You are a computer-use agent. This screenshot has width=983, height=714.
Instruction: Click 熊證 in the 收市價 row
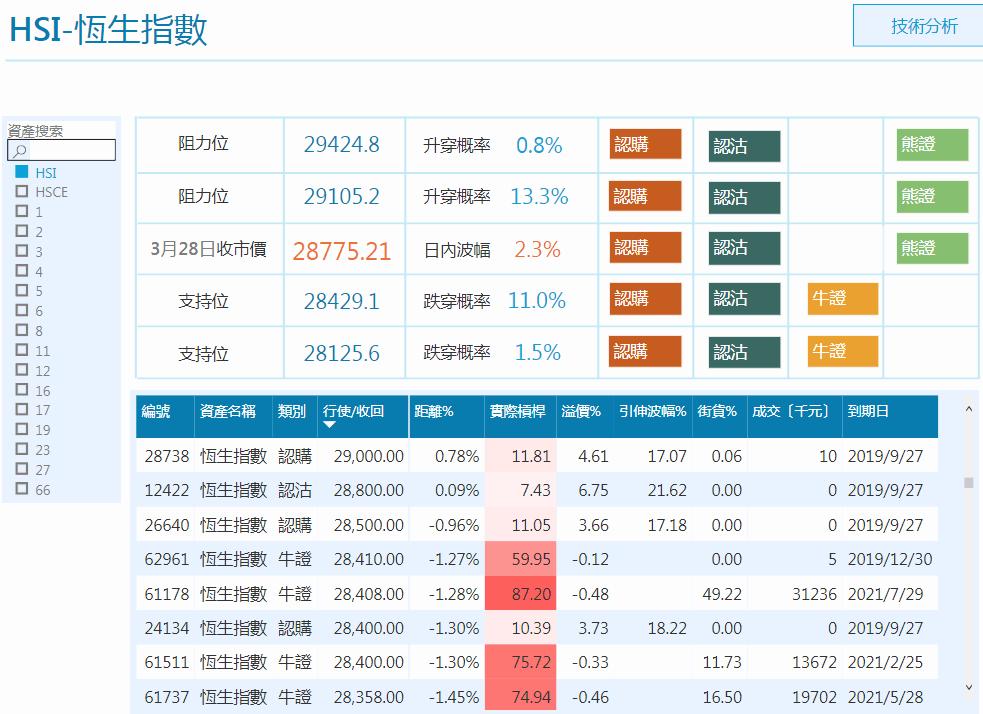(931, 248)
